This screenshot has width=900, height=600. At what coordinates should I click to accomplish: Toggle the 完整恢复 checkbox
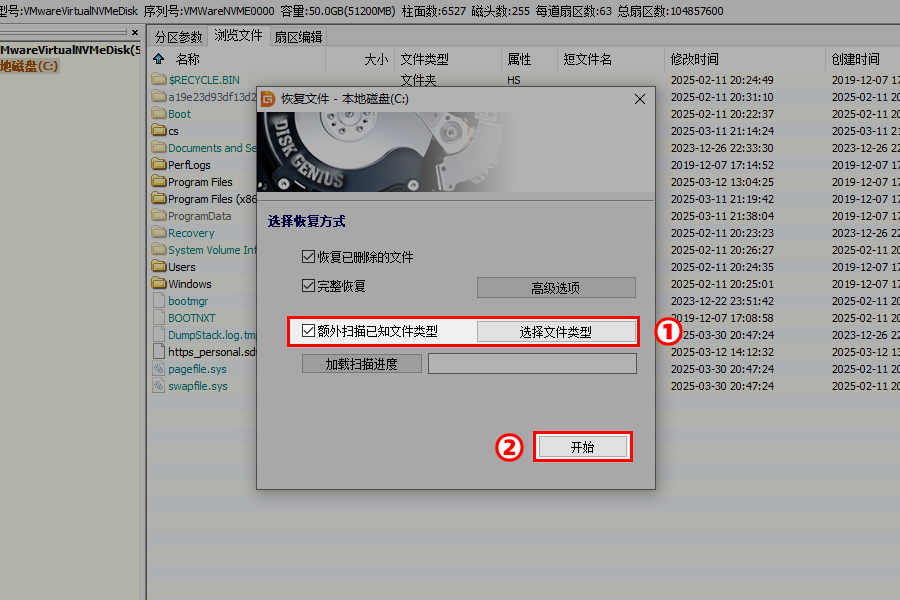tap(308, 285)
